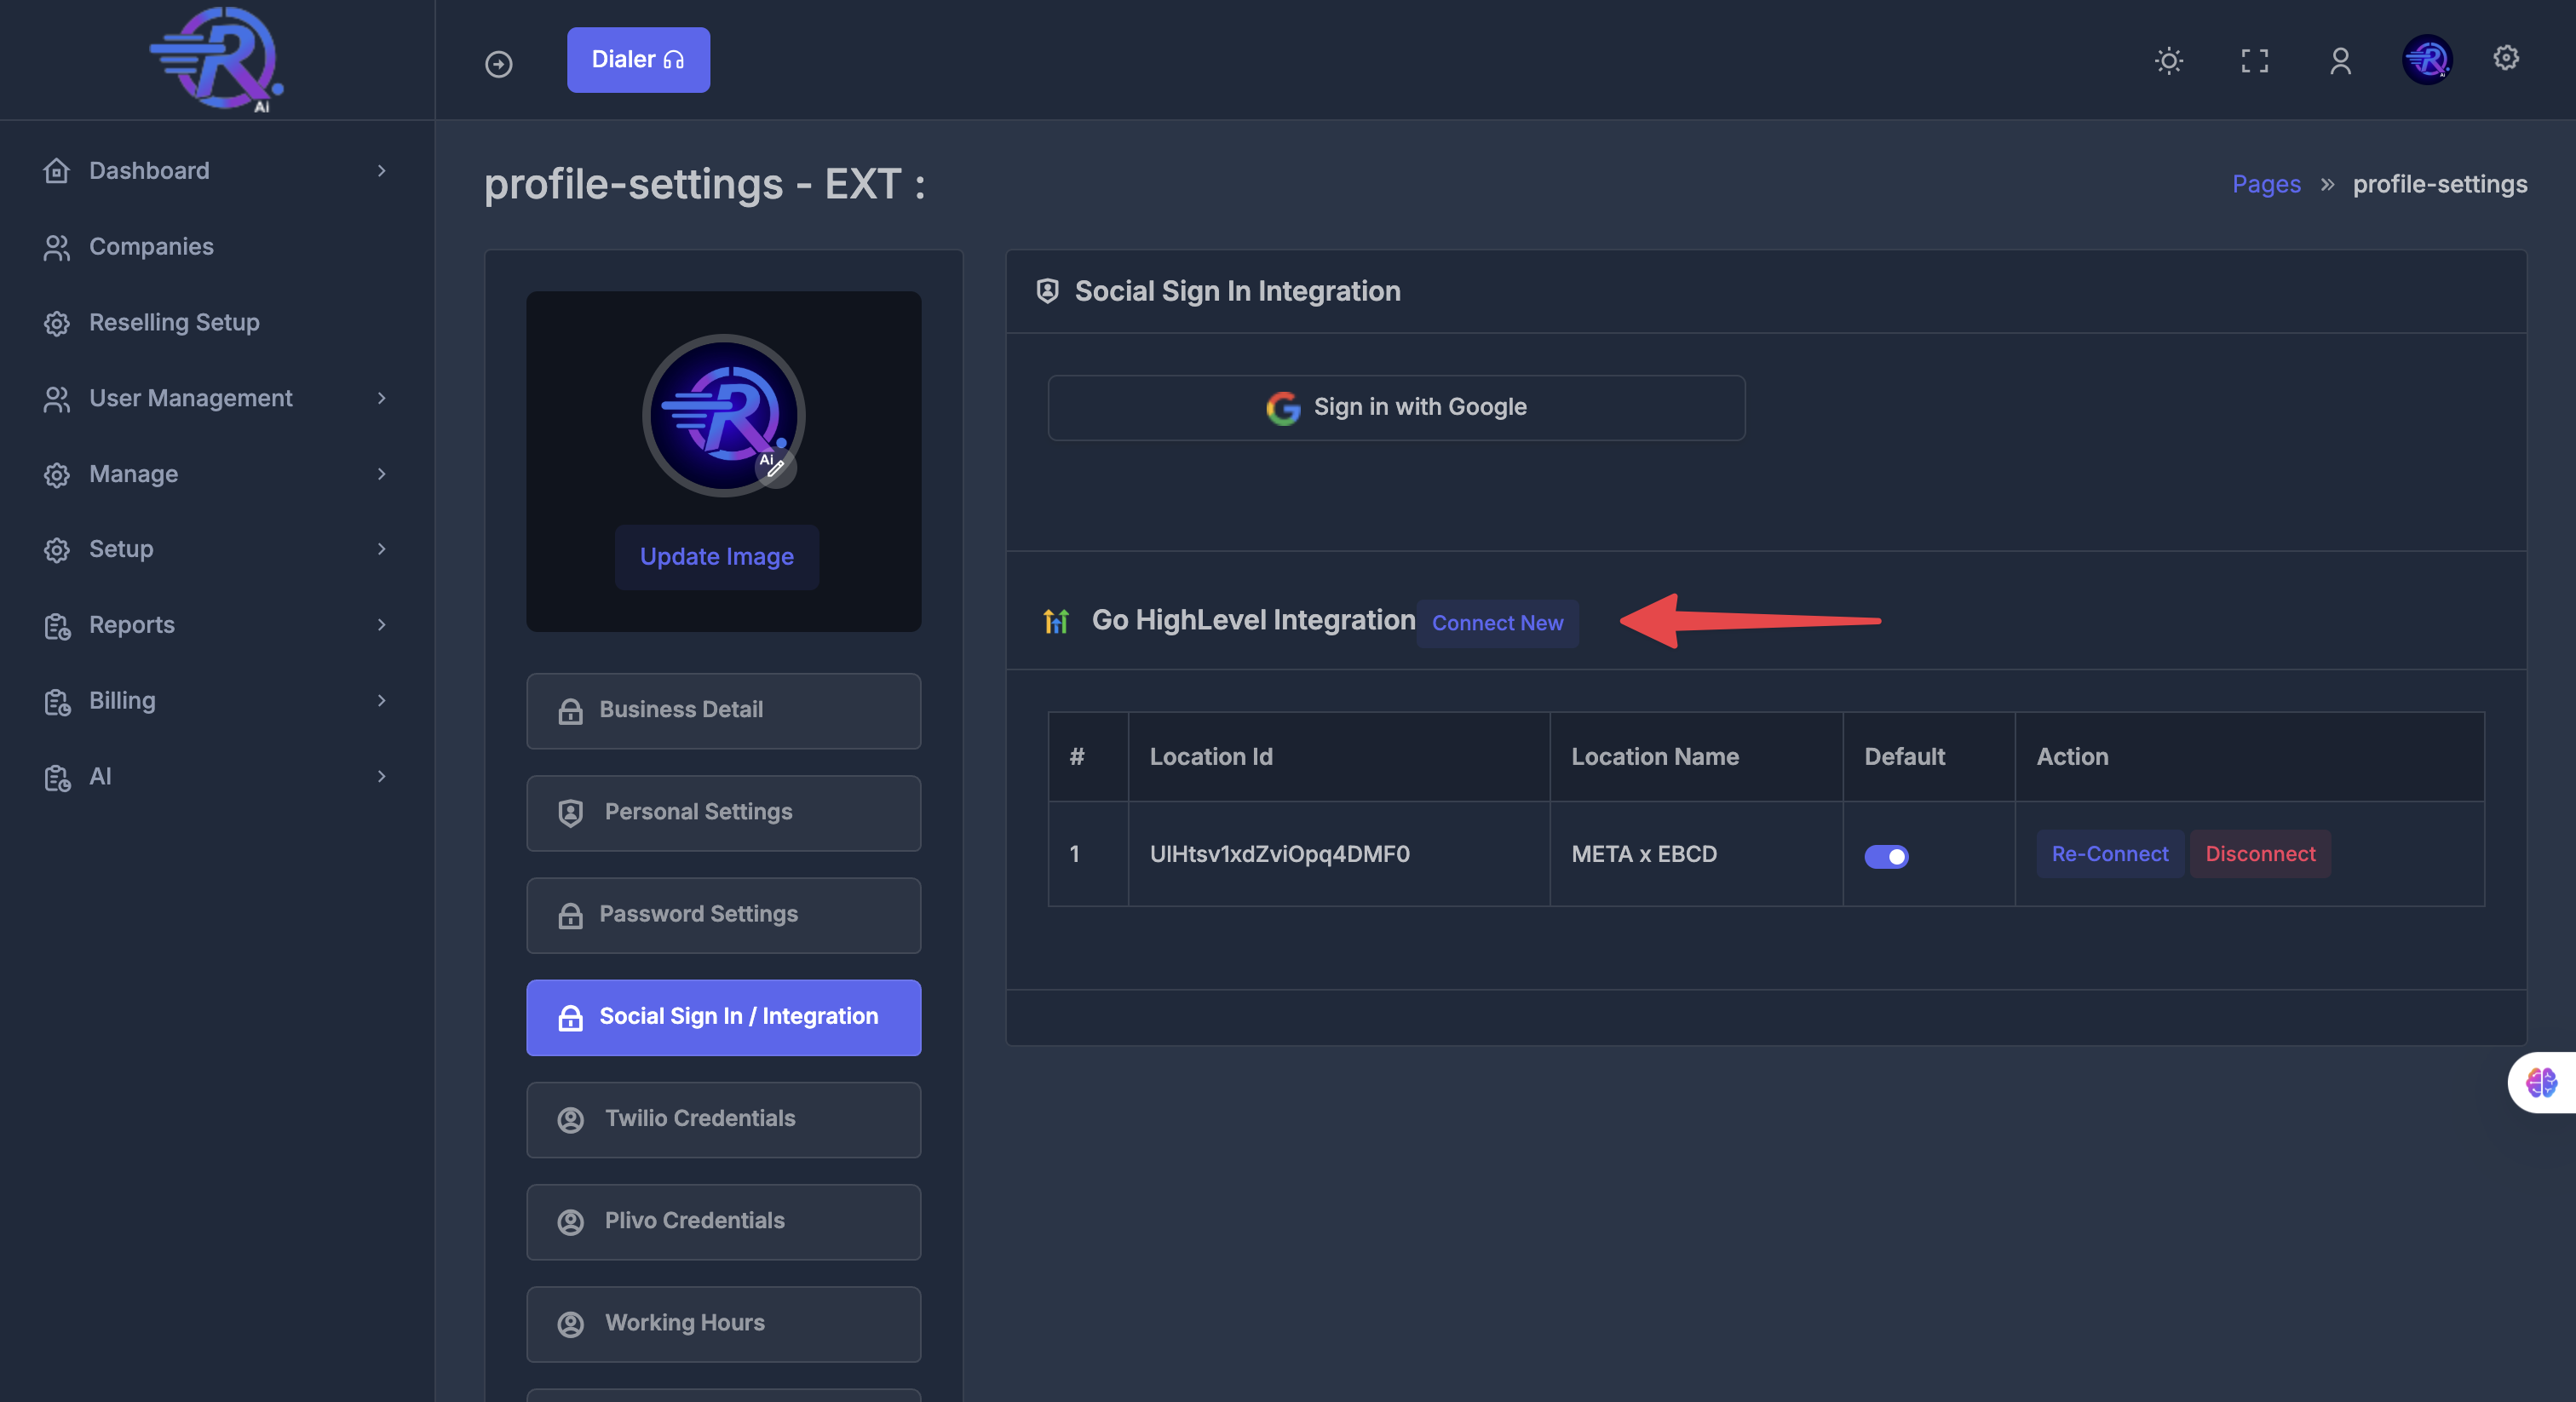The height and width of the screenshot is (1402, 2576).
Task: Click the Manage gear icon
Action: point(57,474)
